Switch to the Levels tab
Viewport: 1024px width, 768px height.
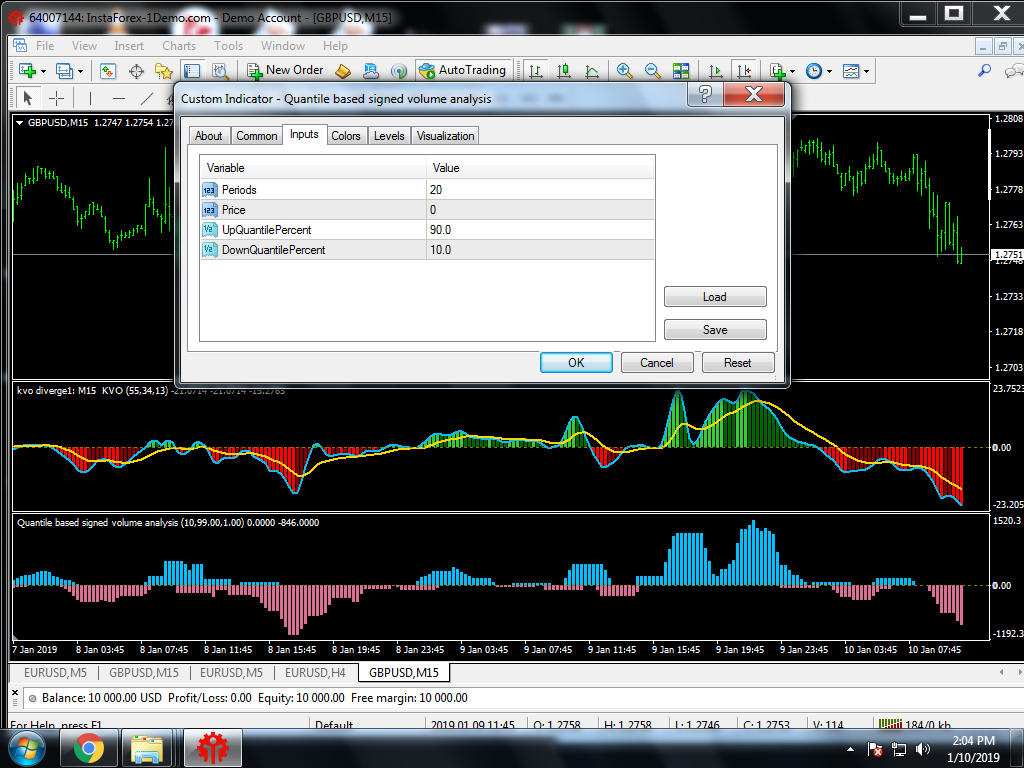(x=389, y=136)
